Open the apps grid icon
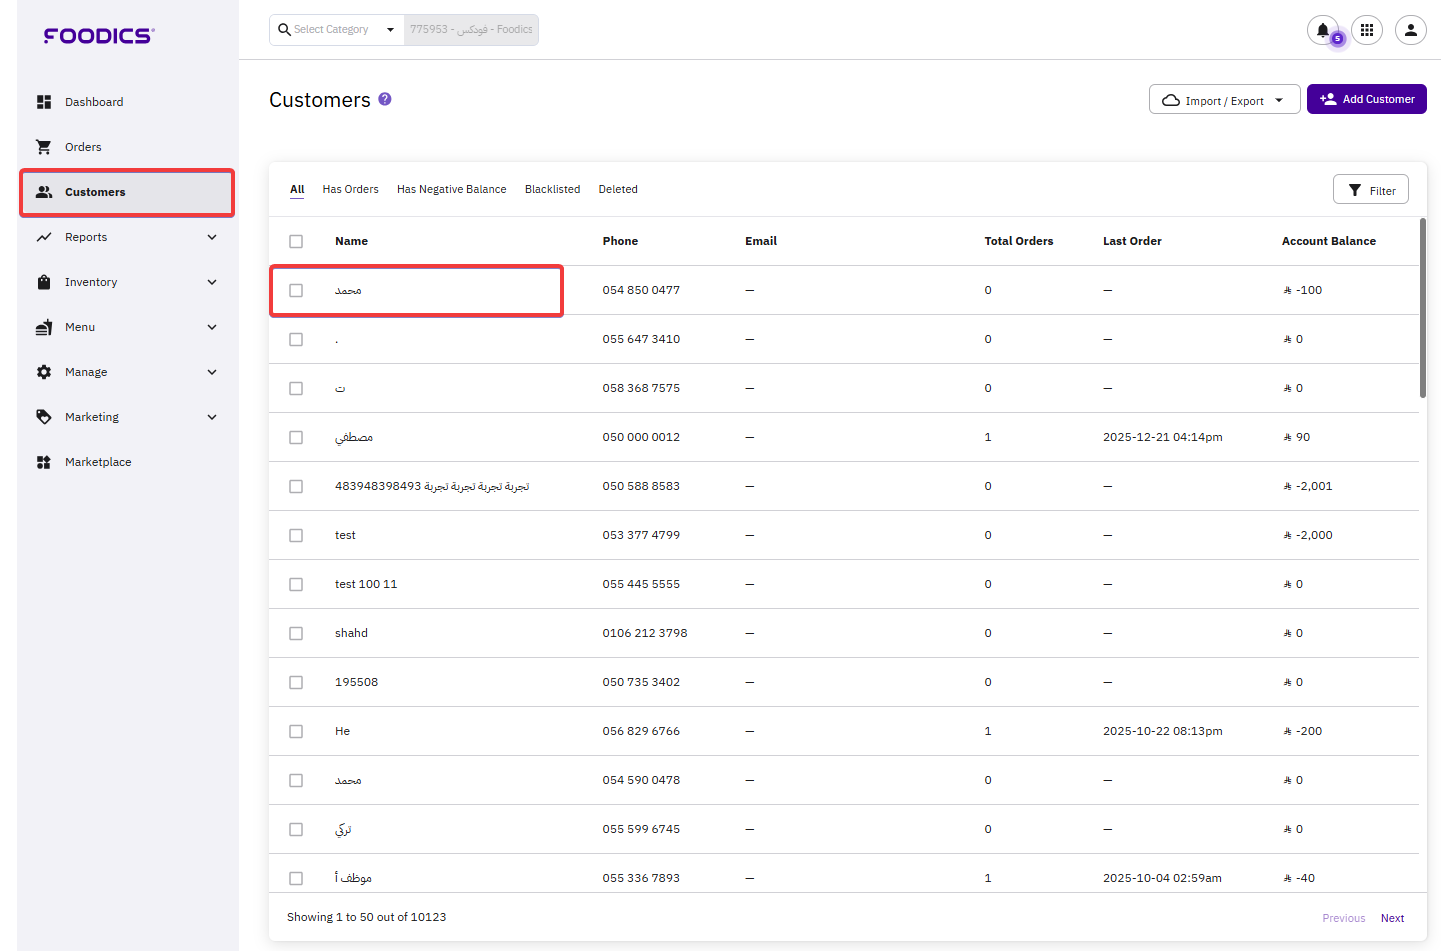This screenshot has height=951, width=1441. 1366,30
